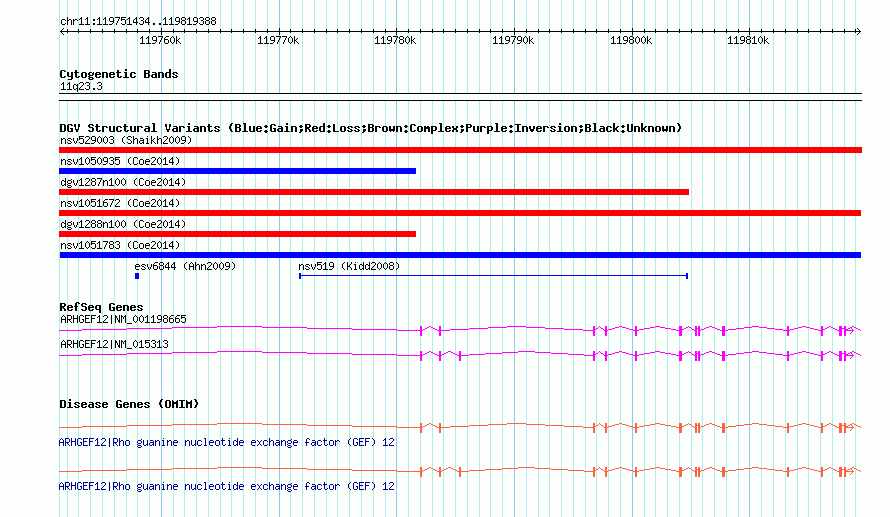Image resolution: width=890 pixels, height=517 pixels.
Task: Click the esv6844 (Ahn2009) label
Action: 185,266
